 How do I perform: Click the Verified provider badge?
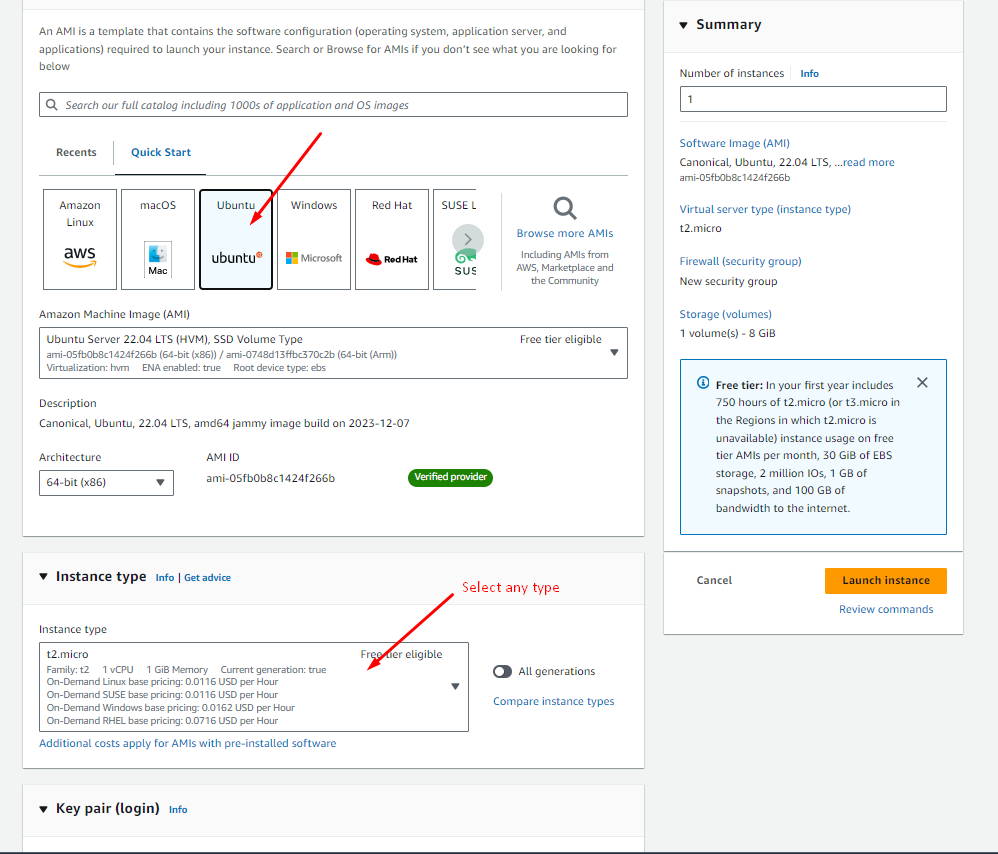[x=451, y=477]
